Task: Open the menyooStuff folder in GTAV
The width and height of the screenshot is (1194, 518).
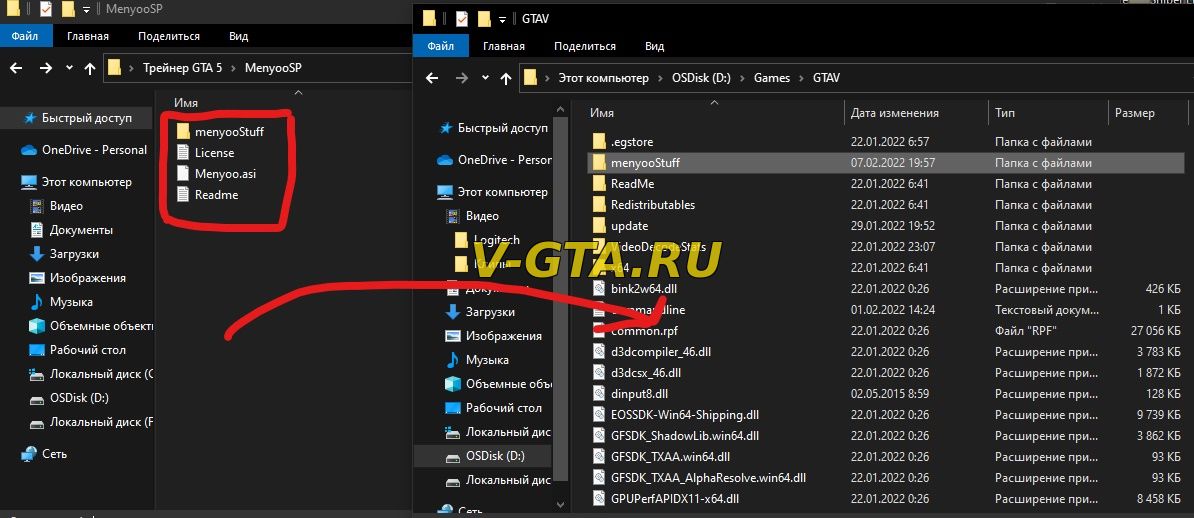Action: pyautogui.click(x=645, y=163)
